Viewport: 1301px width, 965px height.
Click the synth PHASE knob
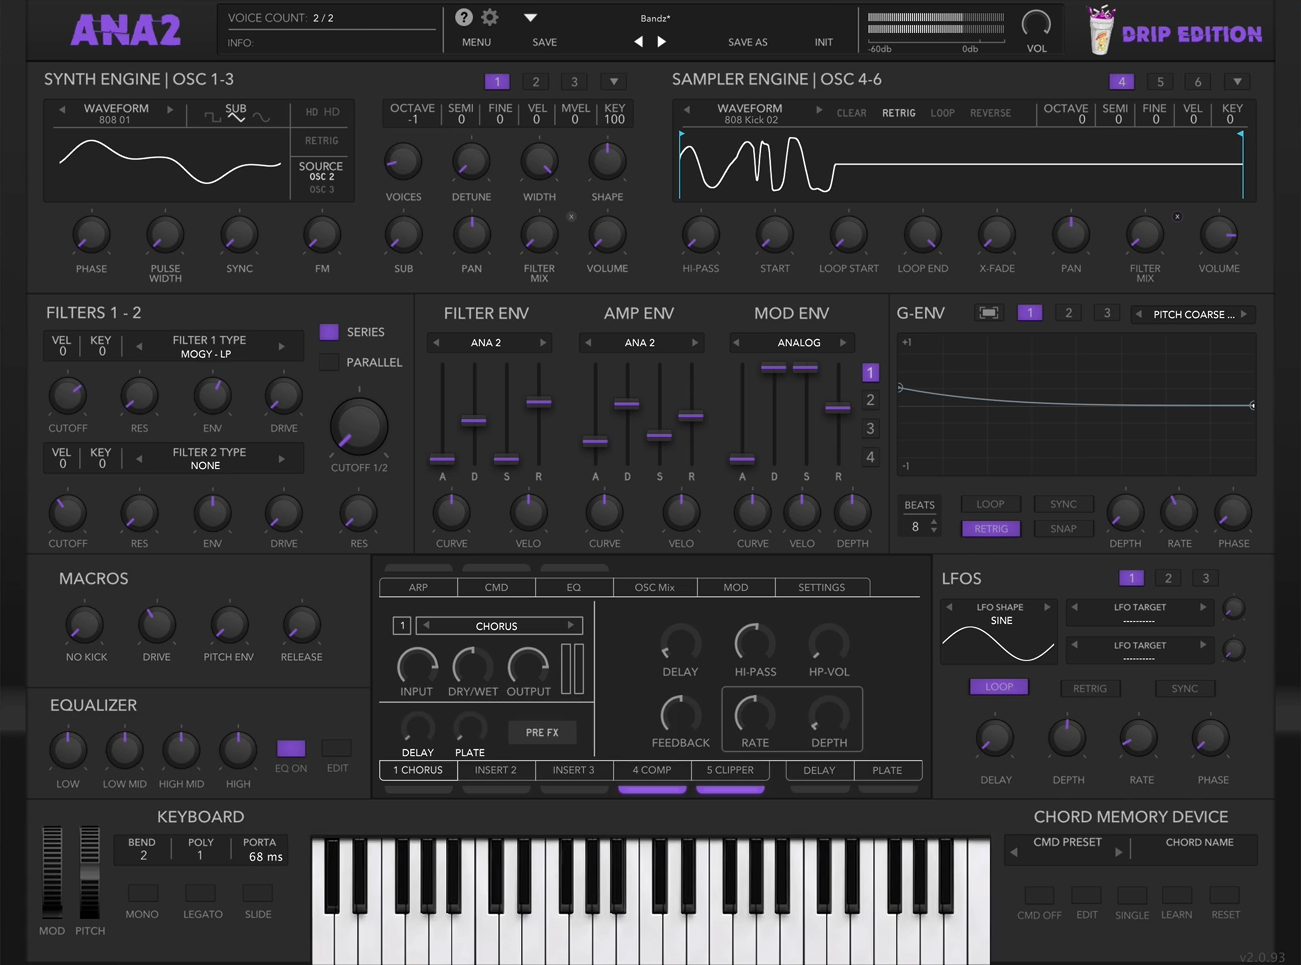tap(91, 235)
